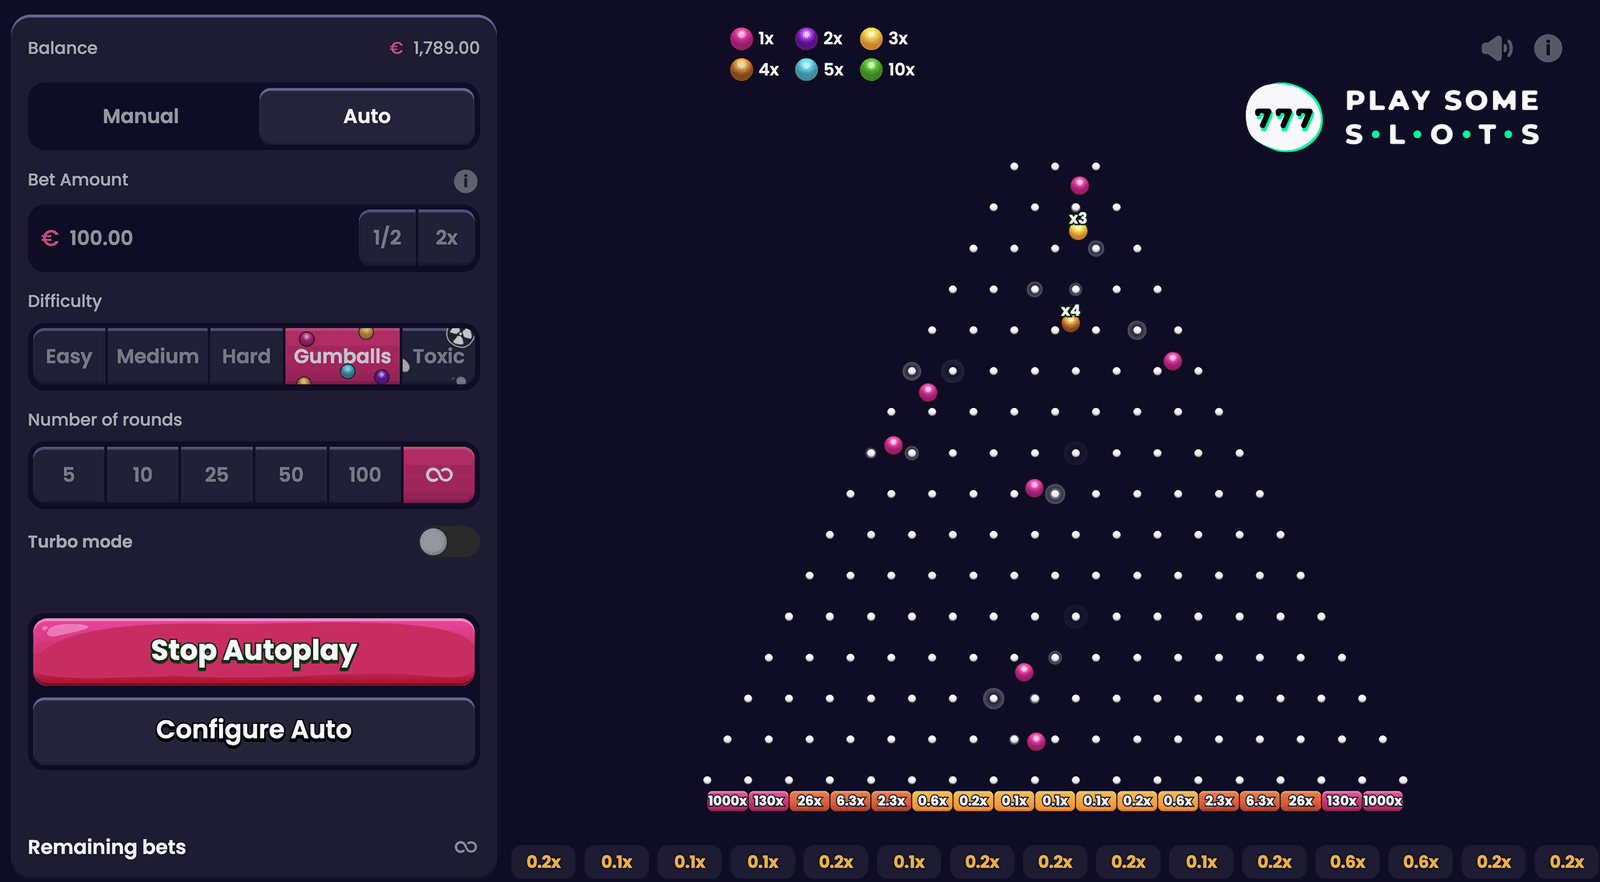Toggle Turbo mode switch
The width and height of the screenshot is (1600, 882).
click(448, 542)
